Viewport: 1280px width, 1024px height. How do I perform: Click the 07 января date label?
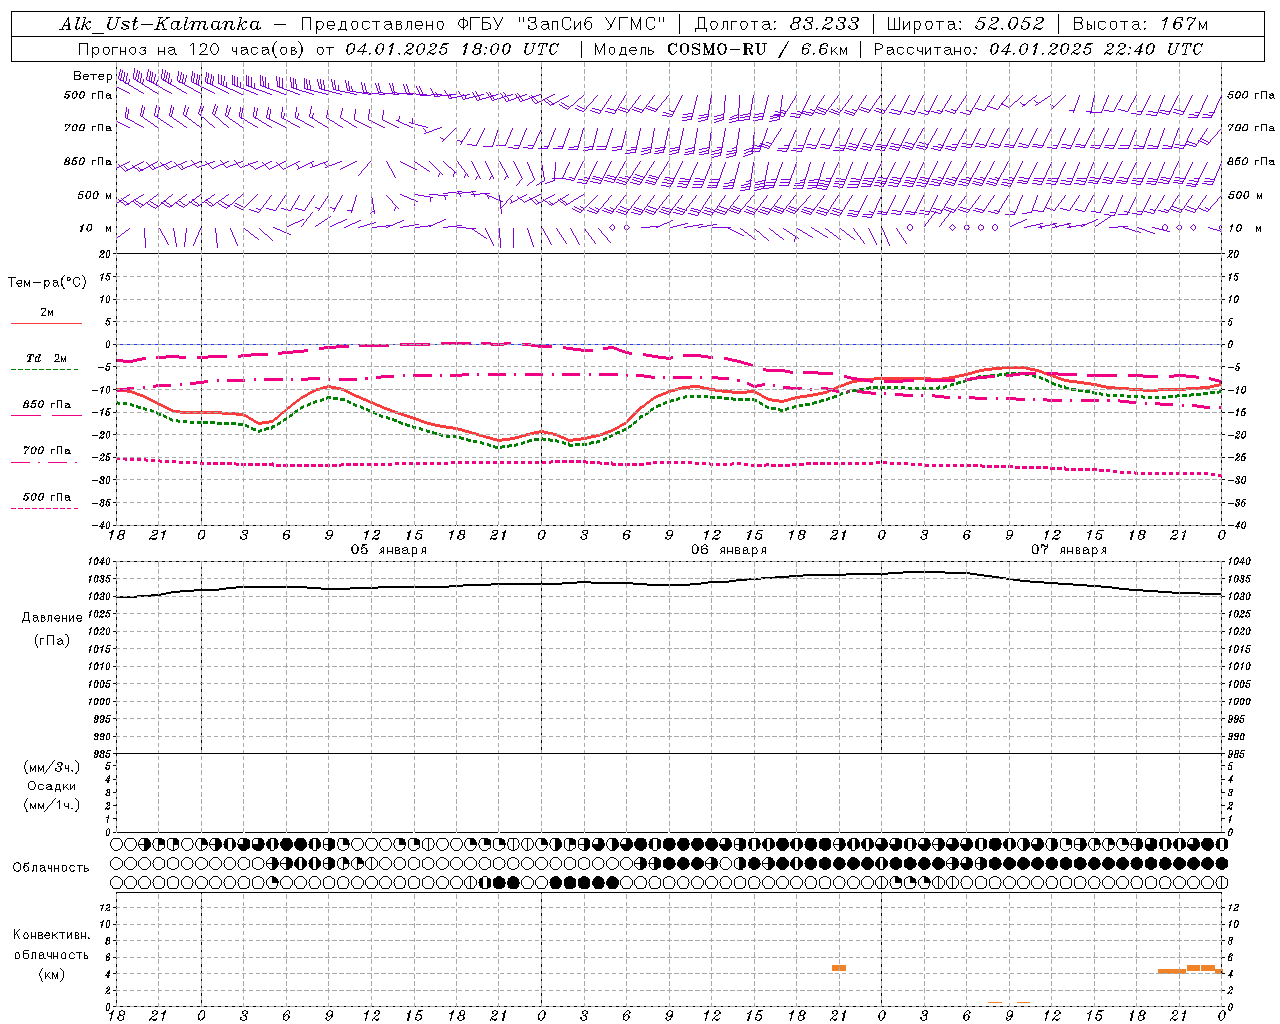click(x=1069, y=550)
